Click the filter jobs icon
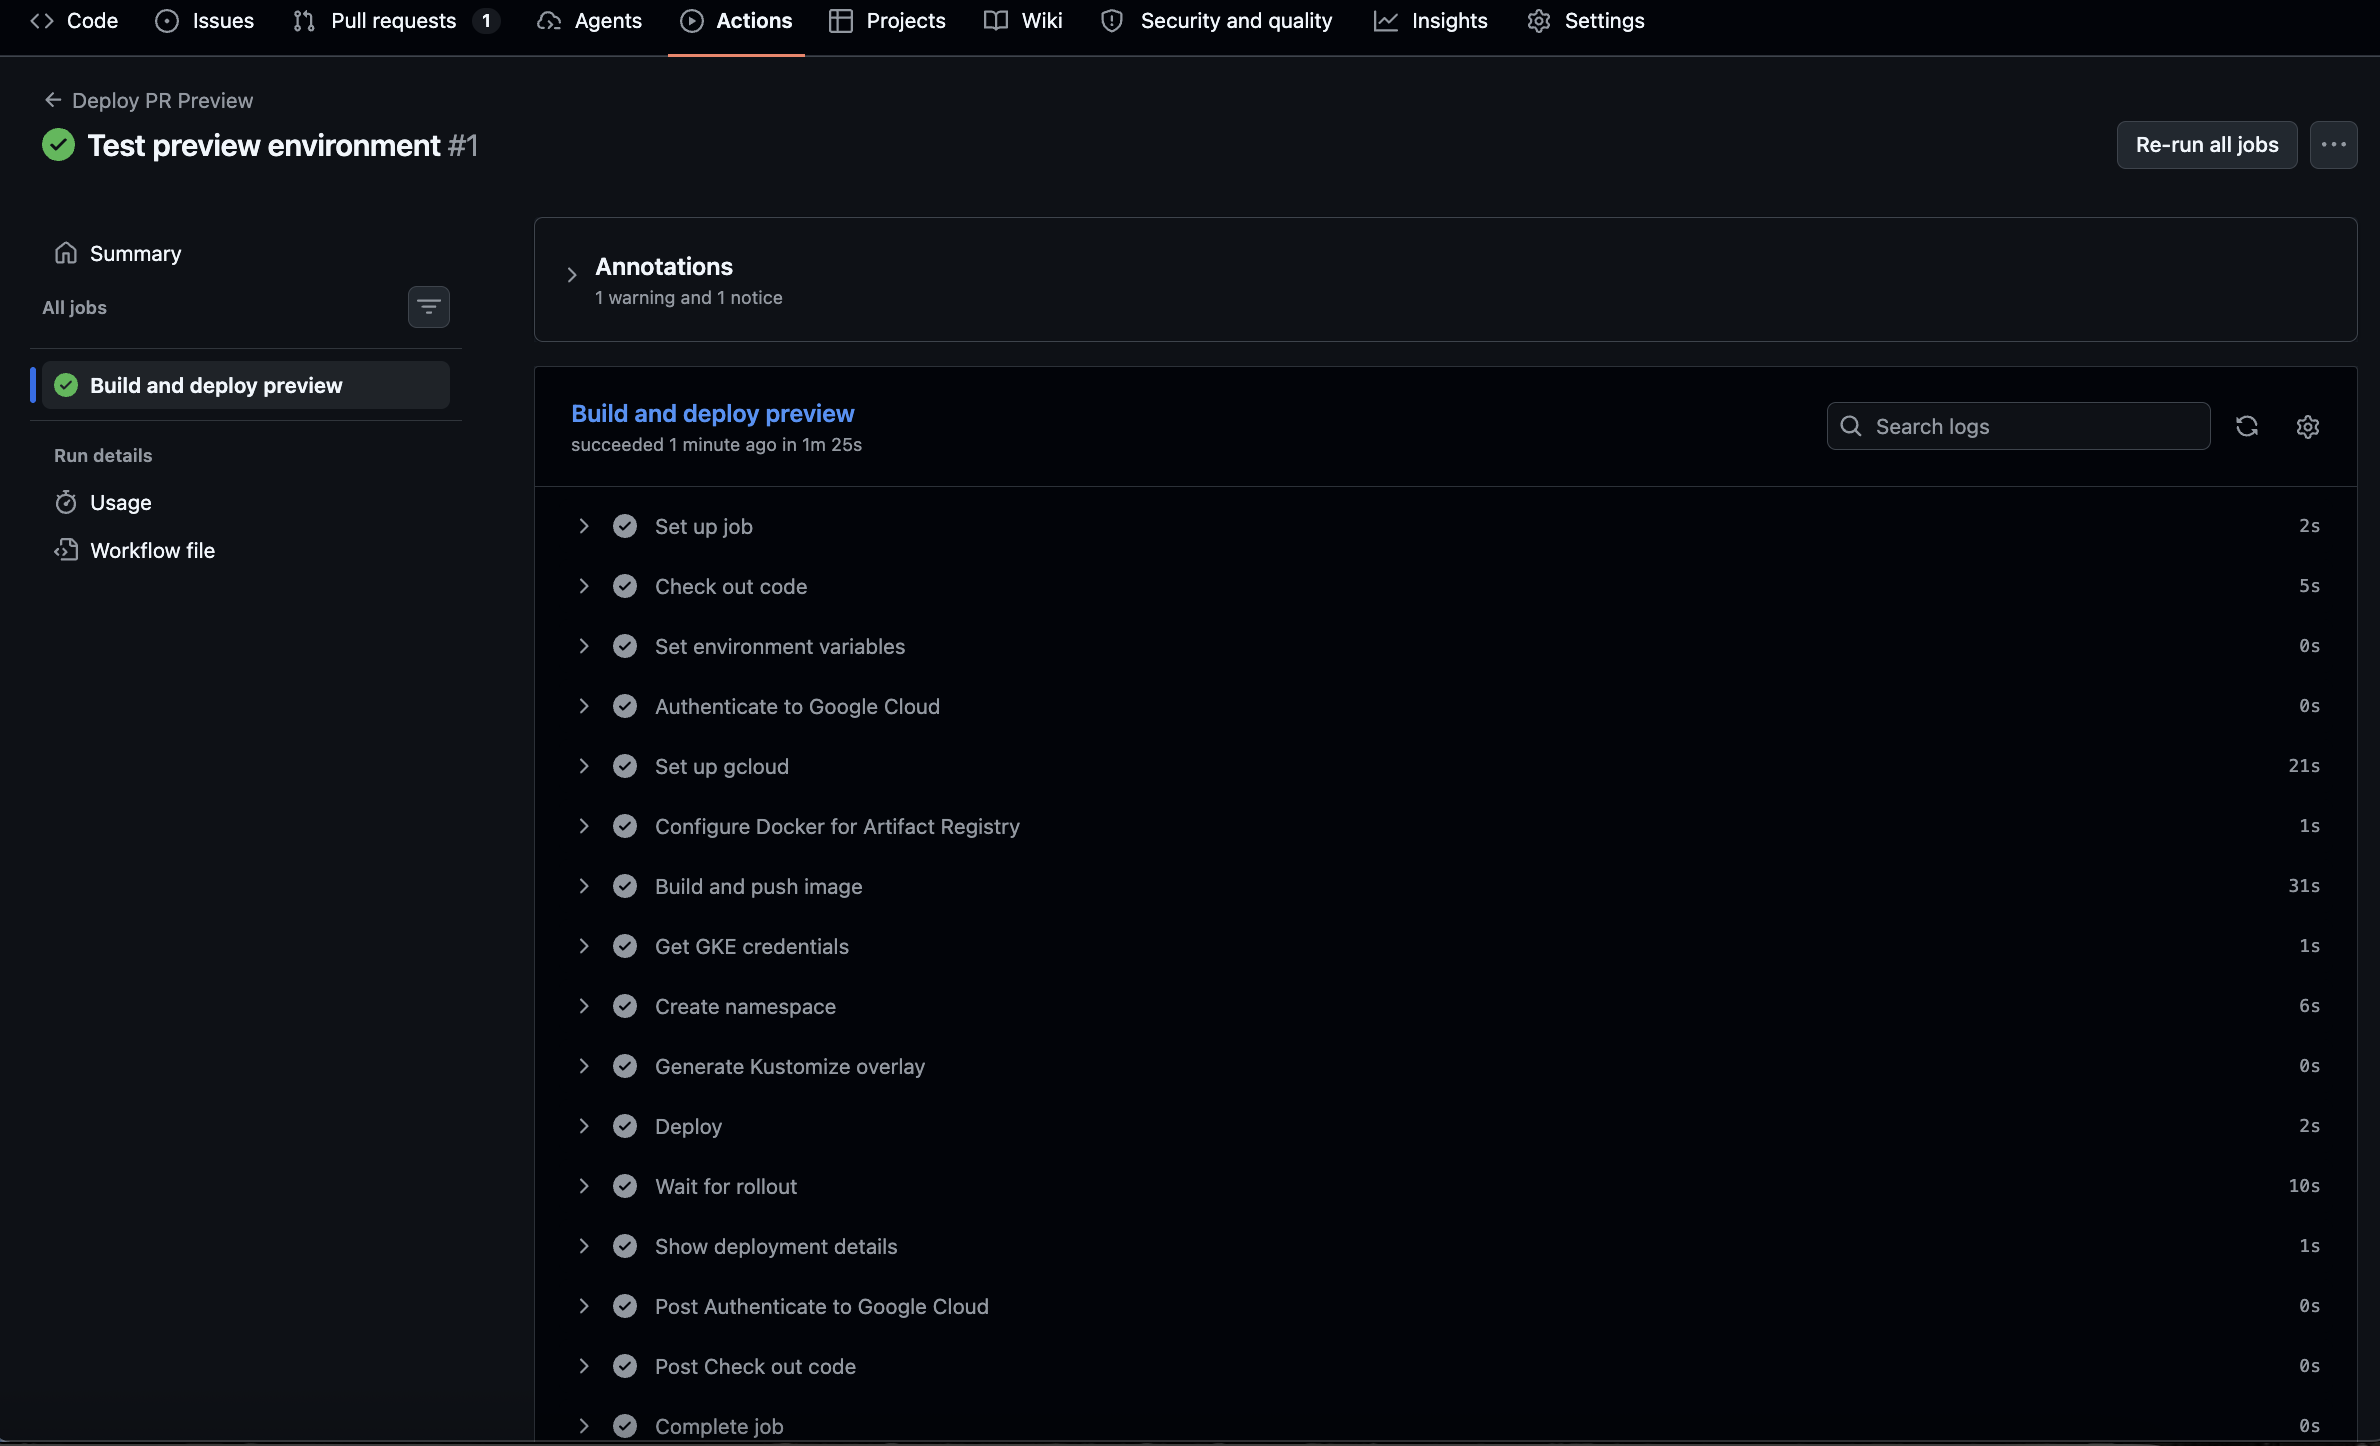This screenshot has width=2380, height=1446. (x=429, y=307)
